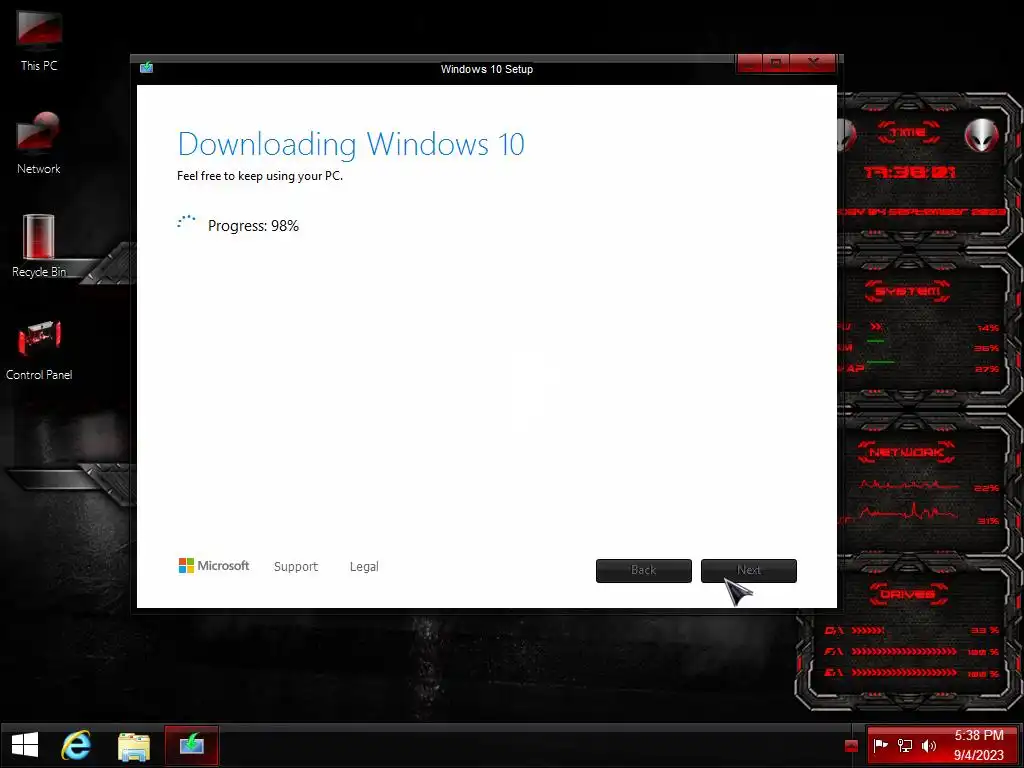Select the Network desktop icon
This screenshot has height=768, width=1024.
tap(39, 143)
